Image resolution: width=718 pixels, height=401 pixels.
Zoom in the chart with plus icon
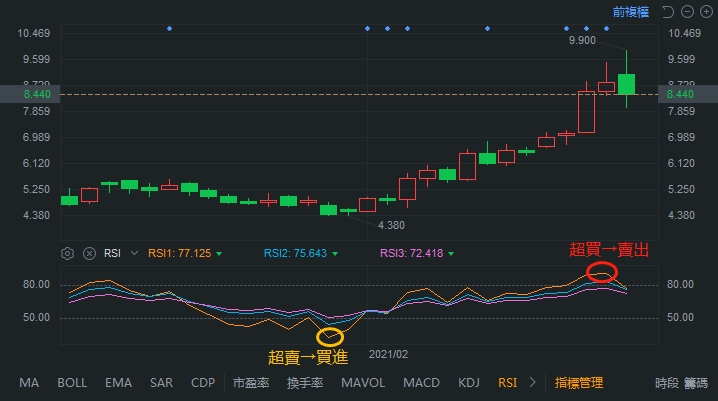tap(706, 11)
